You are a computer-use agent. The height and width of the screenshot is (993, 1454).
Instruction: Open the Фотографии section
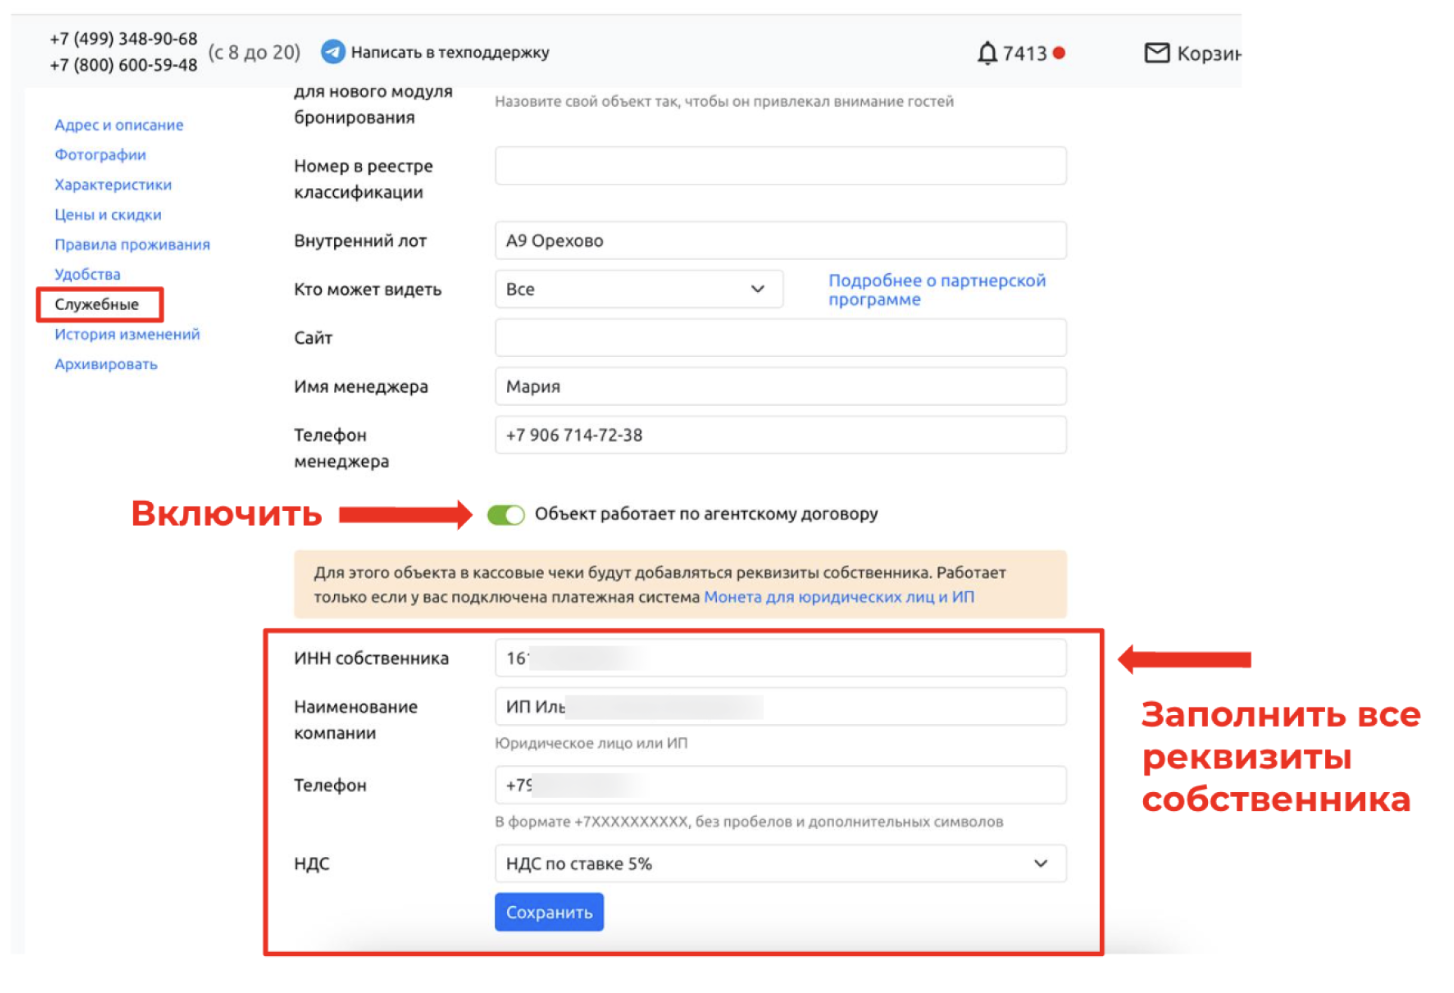[x=100, y=155]
